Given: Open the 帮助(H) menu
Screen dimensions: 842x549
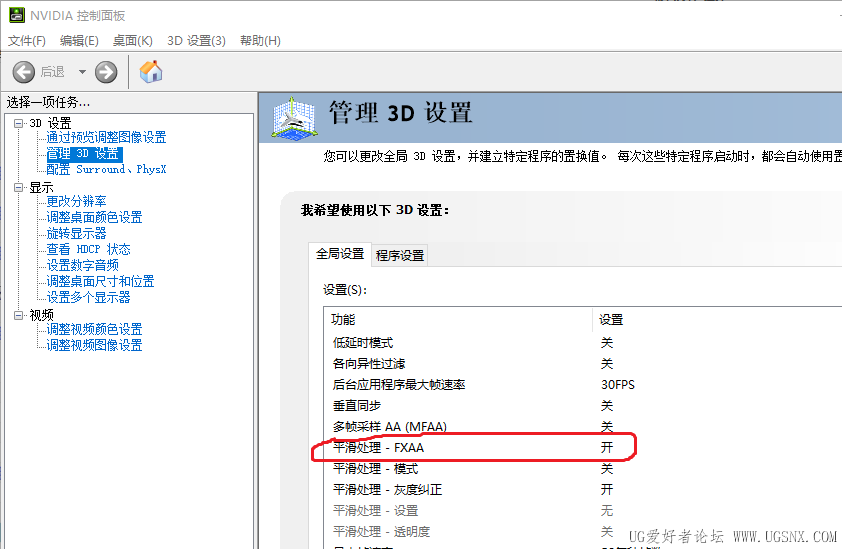Looking at the screenshot, I should point(260,41).
